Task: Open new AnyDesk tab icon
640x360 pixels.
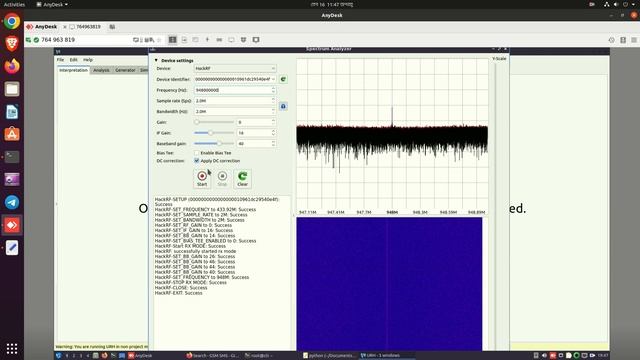Action: [112, 27]
